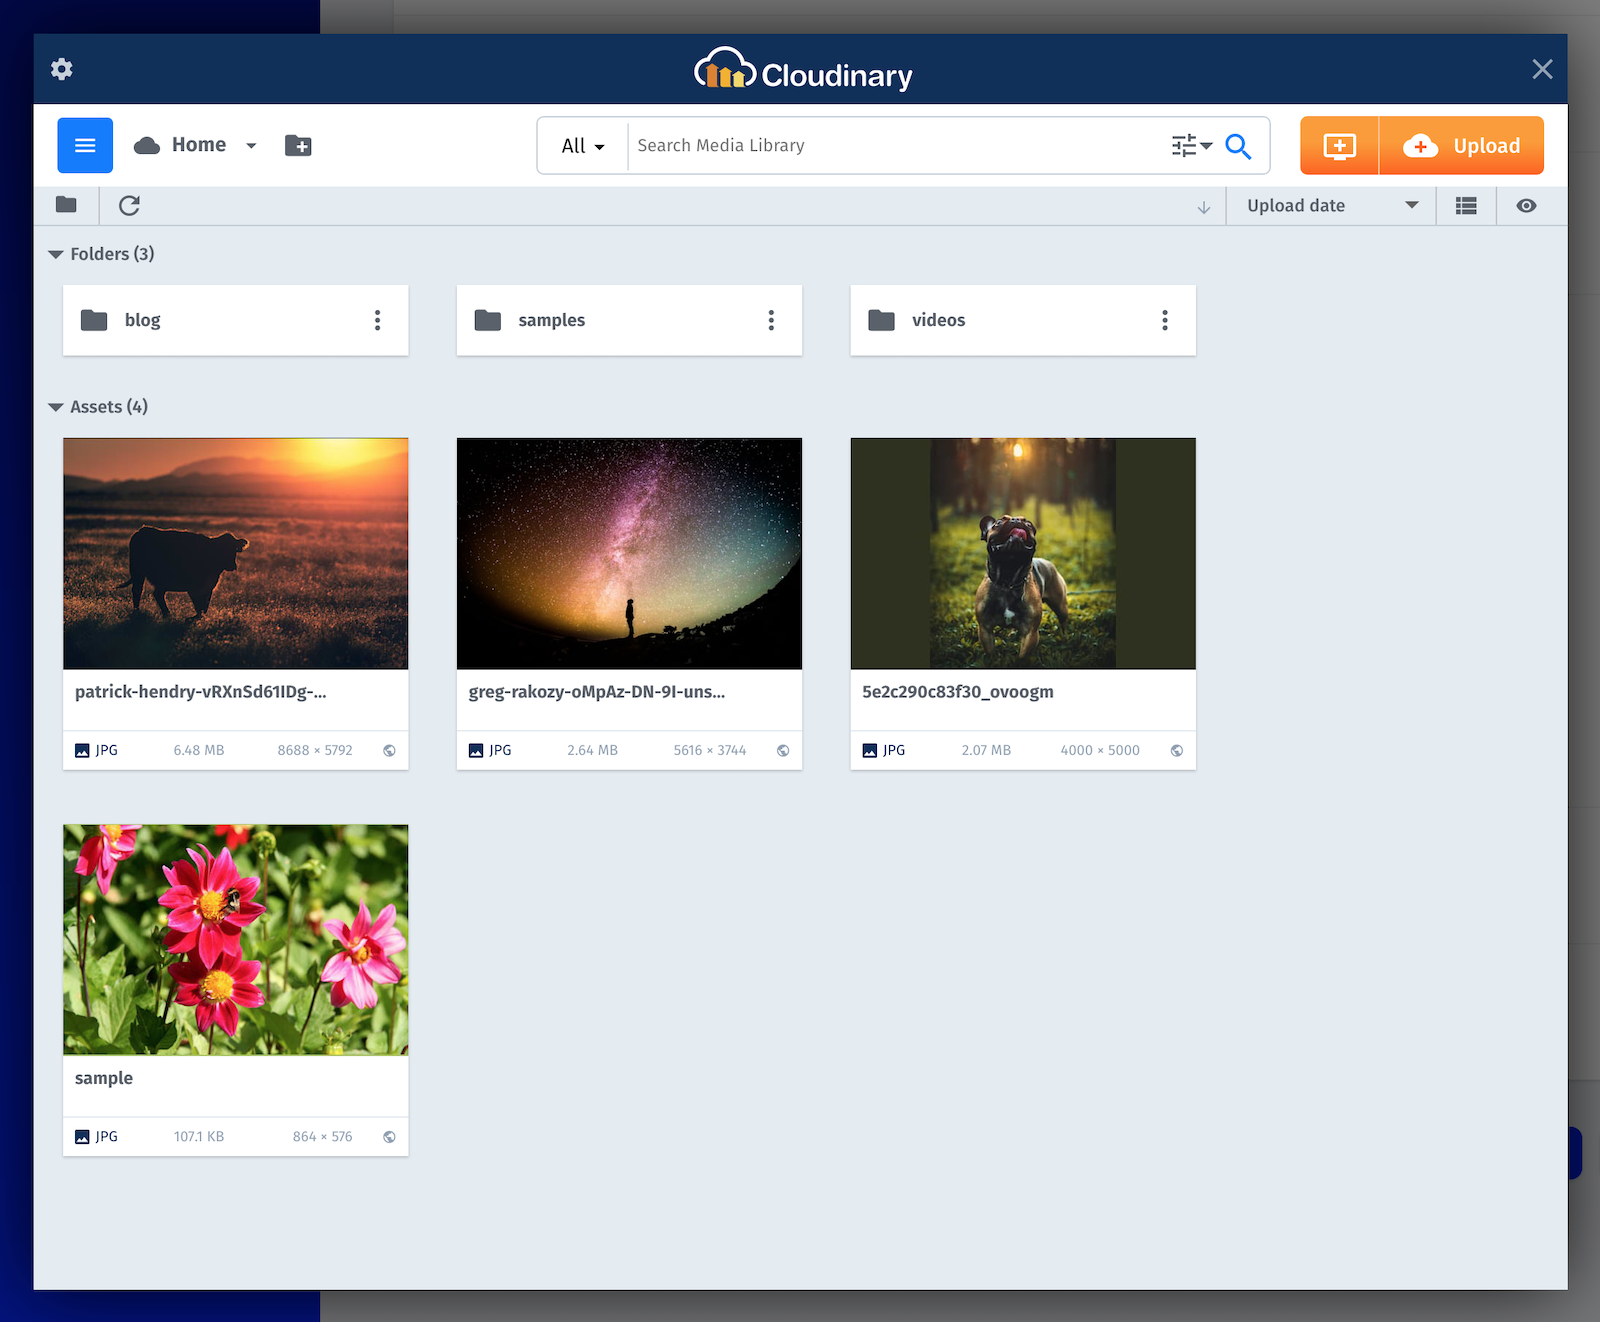The height and width of the screenshot is (1322, 1600).
Task: Open the blog folder
Action: pyautogui.click(x=236, y=320)
